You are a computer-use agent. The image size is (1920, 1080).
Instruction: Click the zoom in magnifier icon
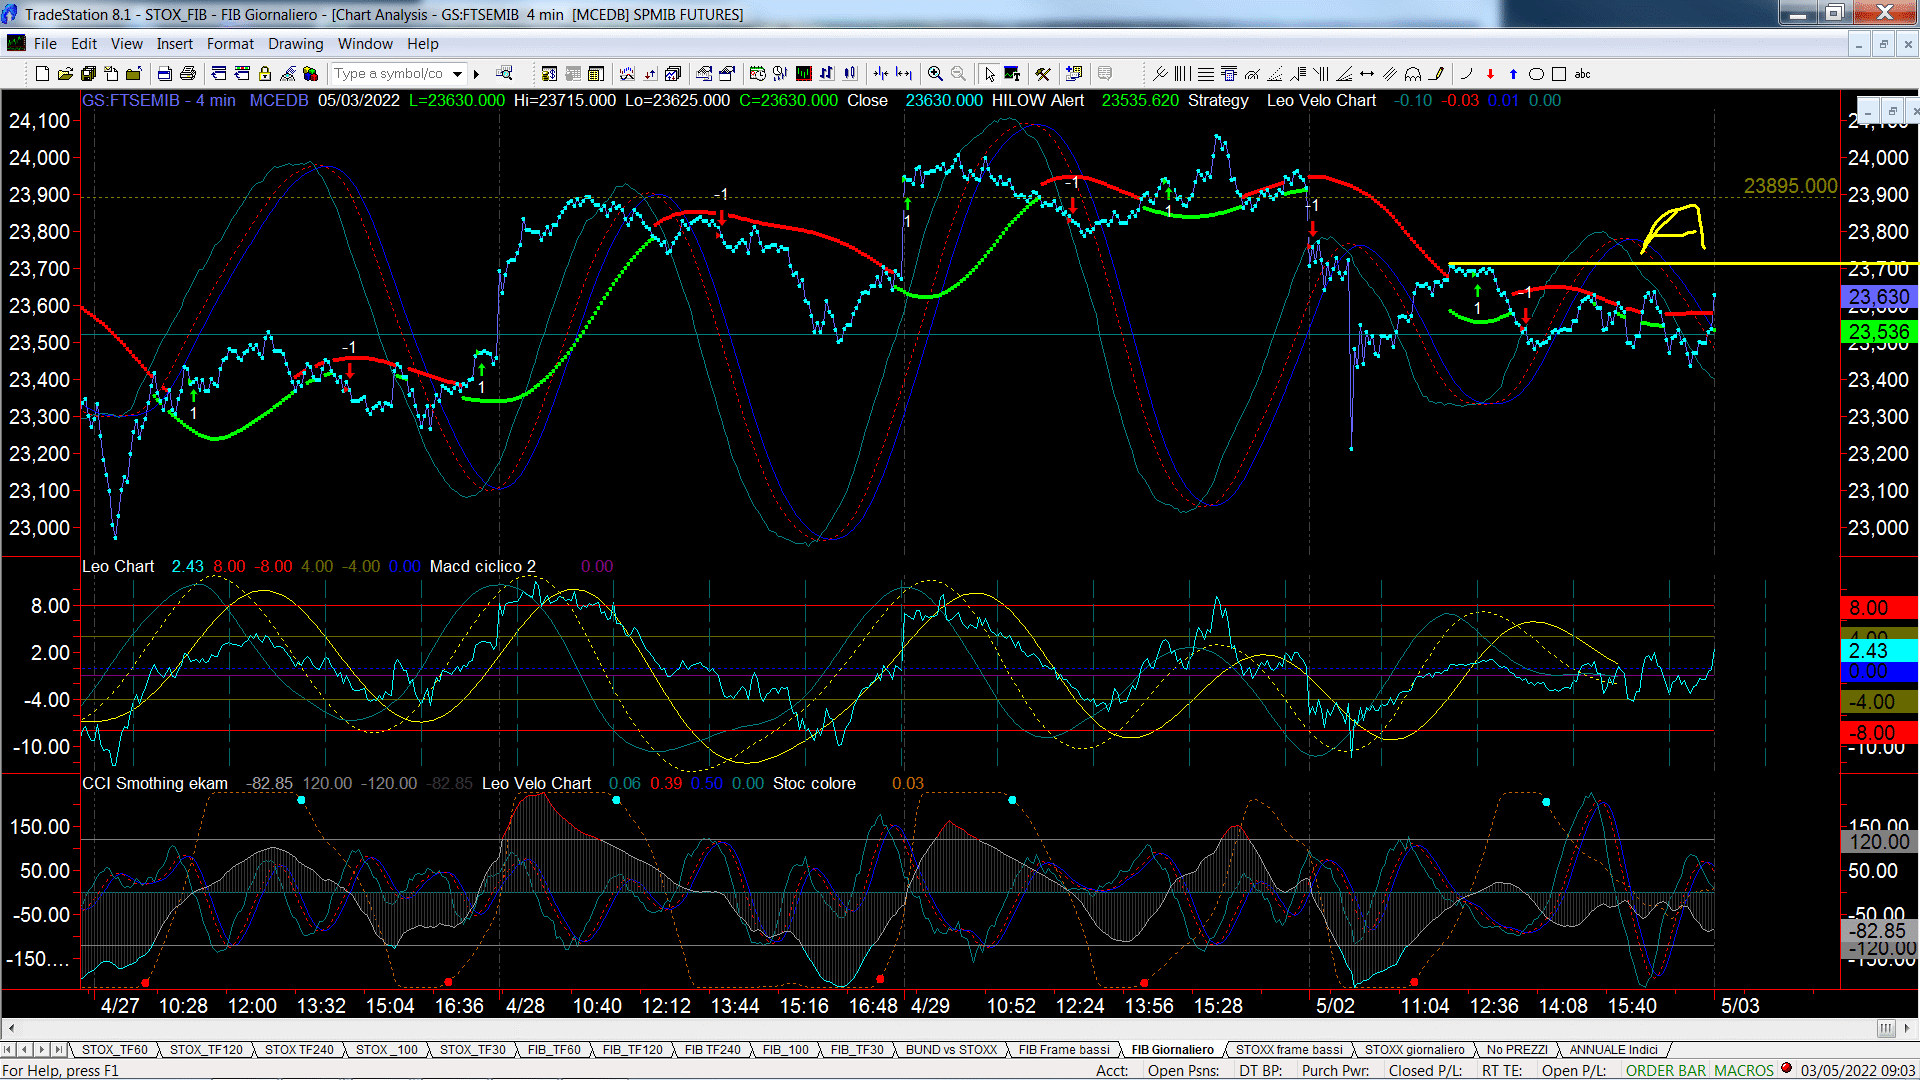tap(935, 74)
